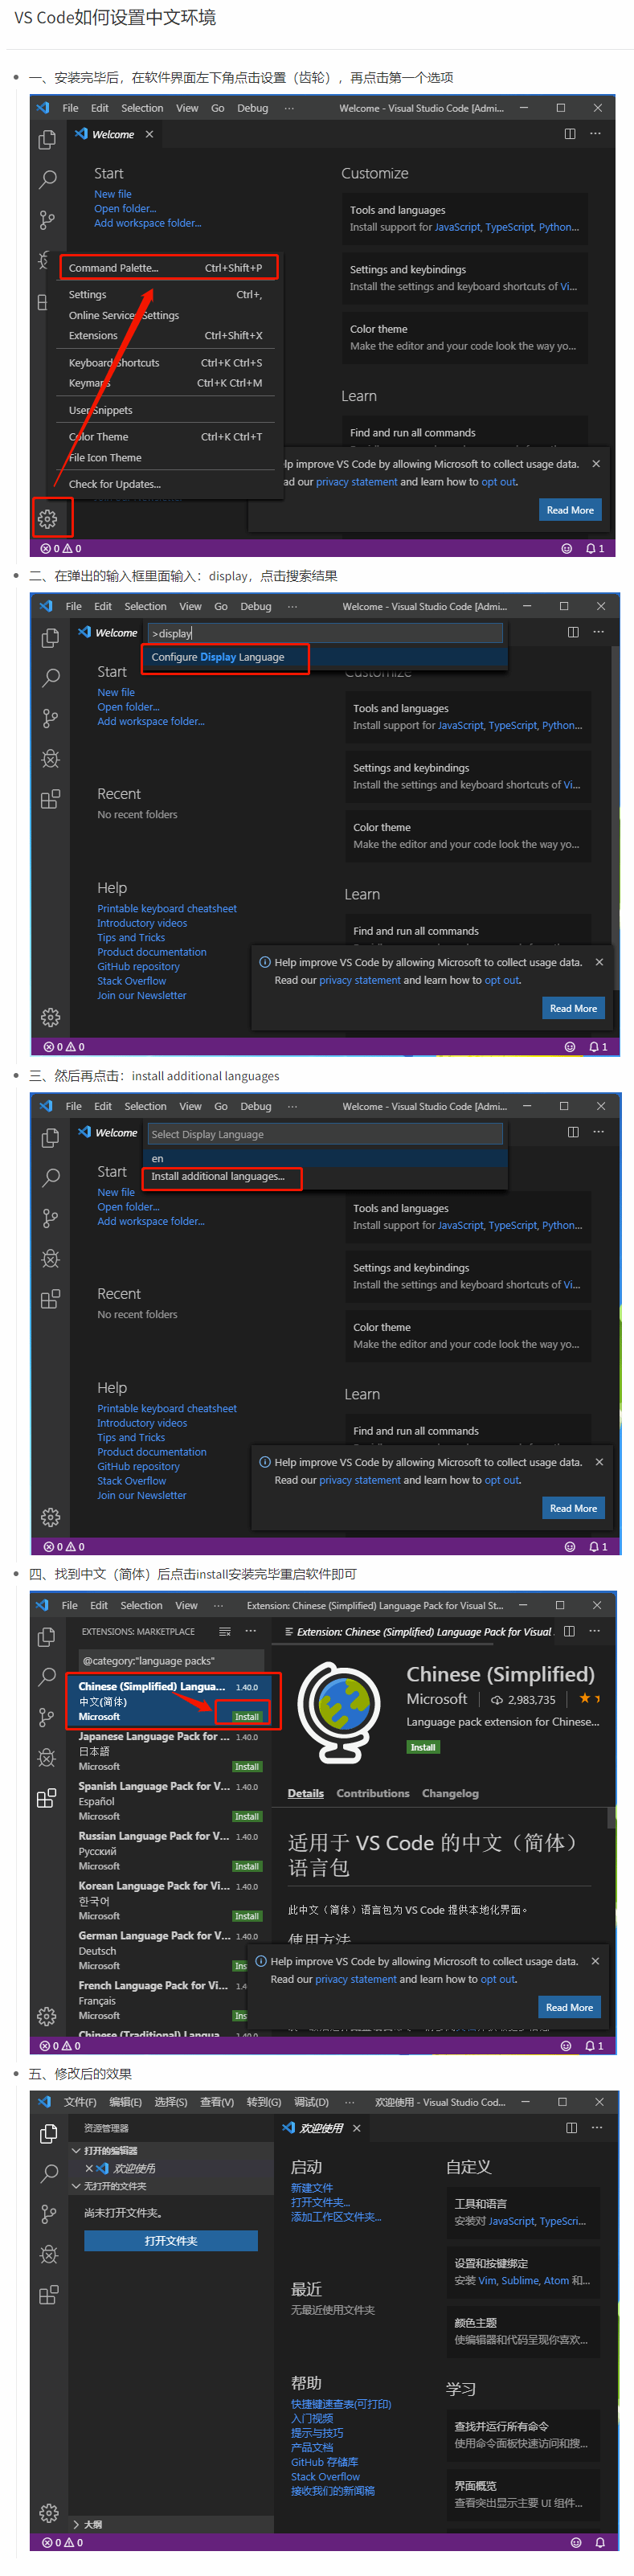
Task: Open Explorer icon in the window showing Command Palette menu
Action: [47, 140]
